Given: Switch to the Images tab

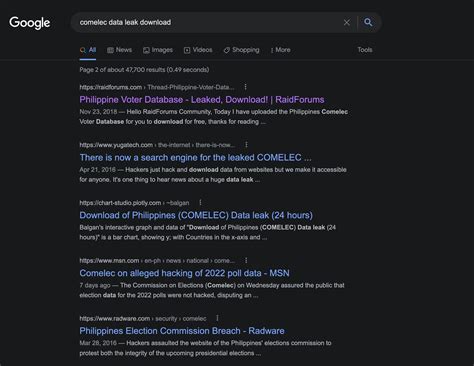Looking at the screenshot, I should (158, 50).
